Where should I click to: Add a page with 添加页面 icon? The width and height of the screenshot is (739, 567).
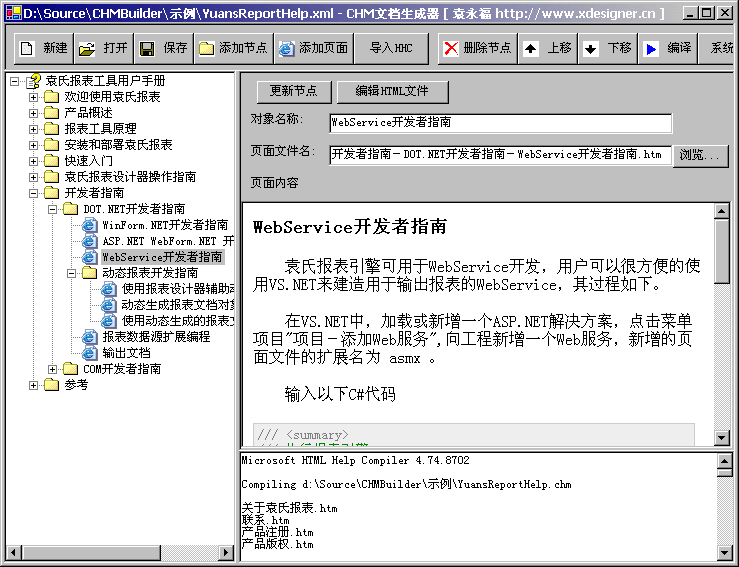point(287,48)
